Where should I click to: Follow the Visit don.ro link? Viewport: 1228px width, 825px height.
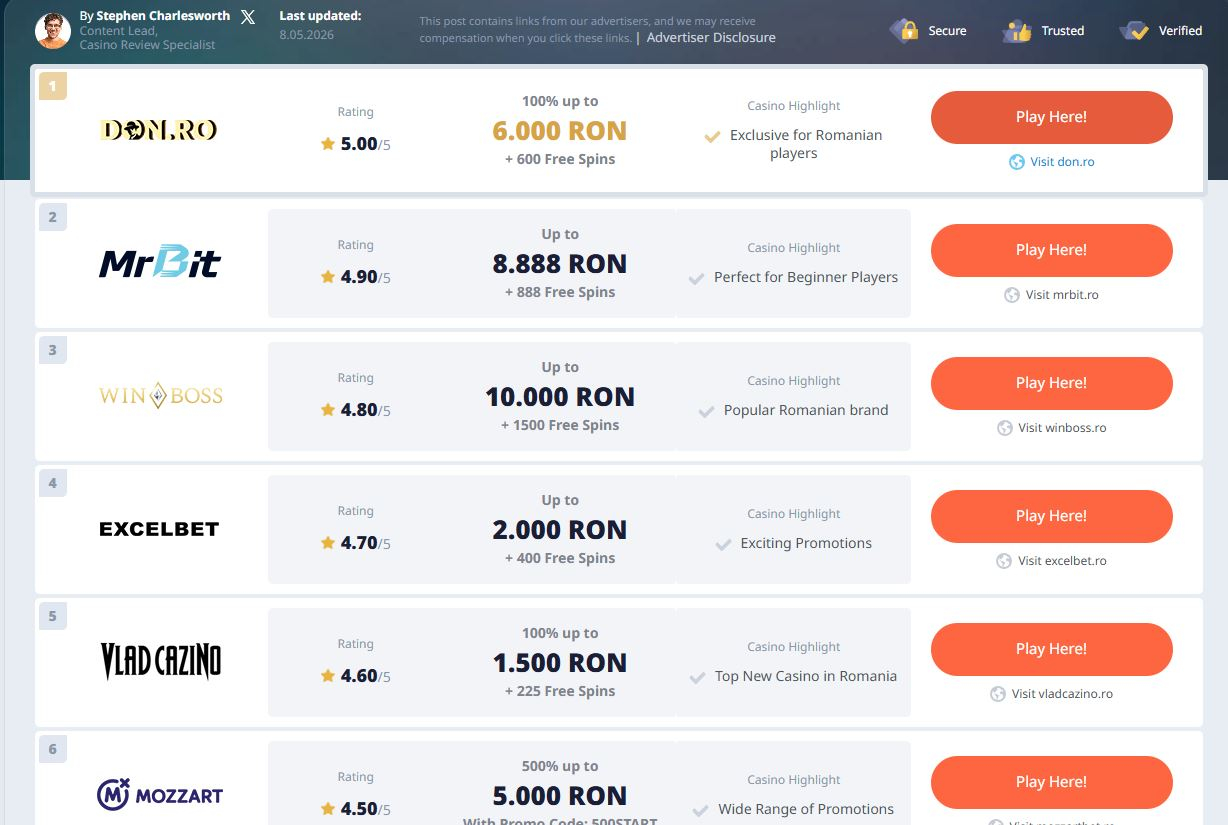click(1062, 162)
